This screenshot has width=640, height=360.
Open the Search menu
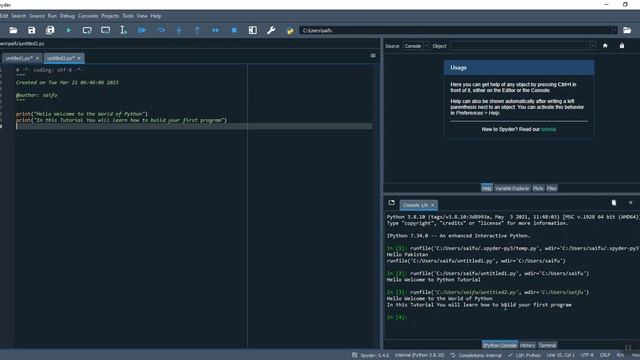pos(19,16)
